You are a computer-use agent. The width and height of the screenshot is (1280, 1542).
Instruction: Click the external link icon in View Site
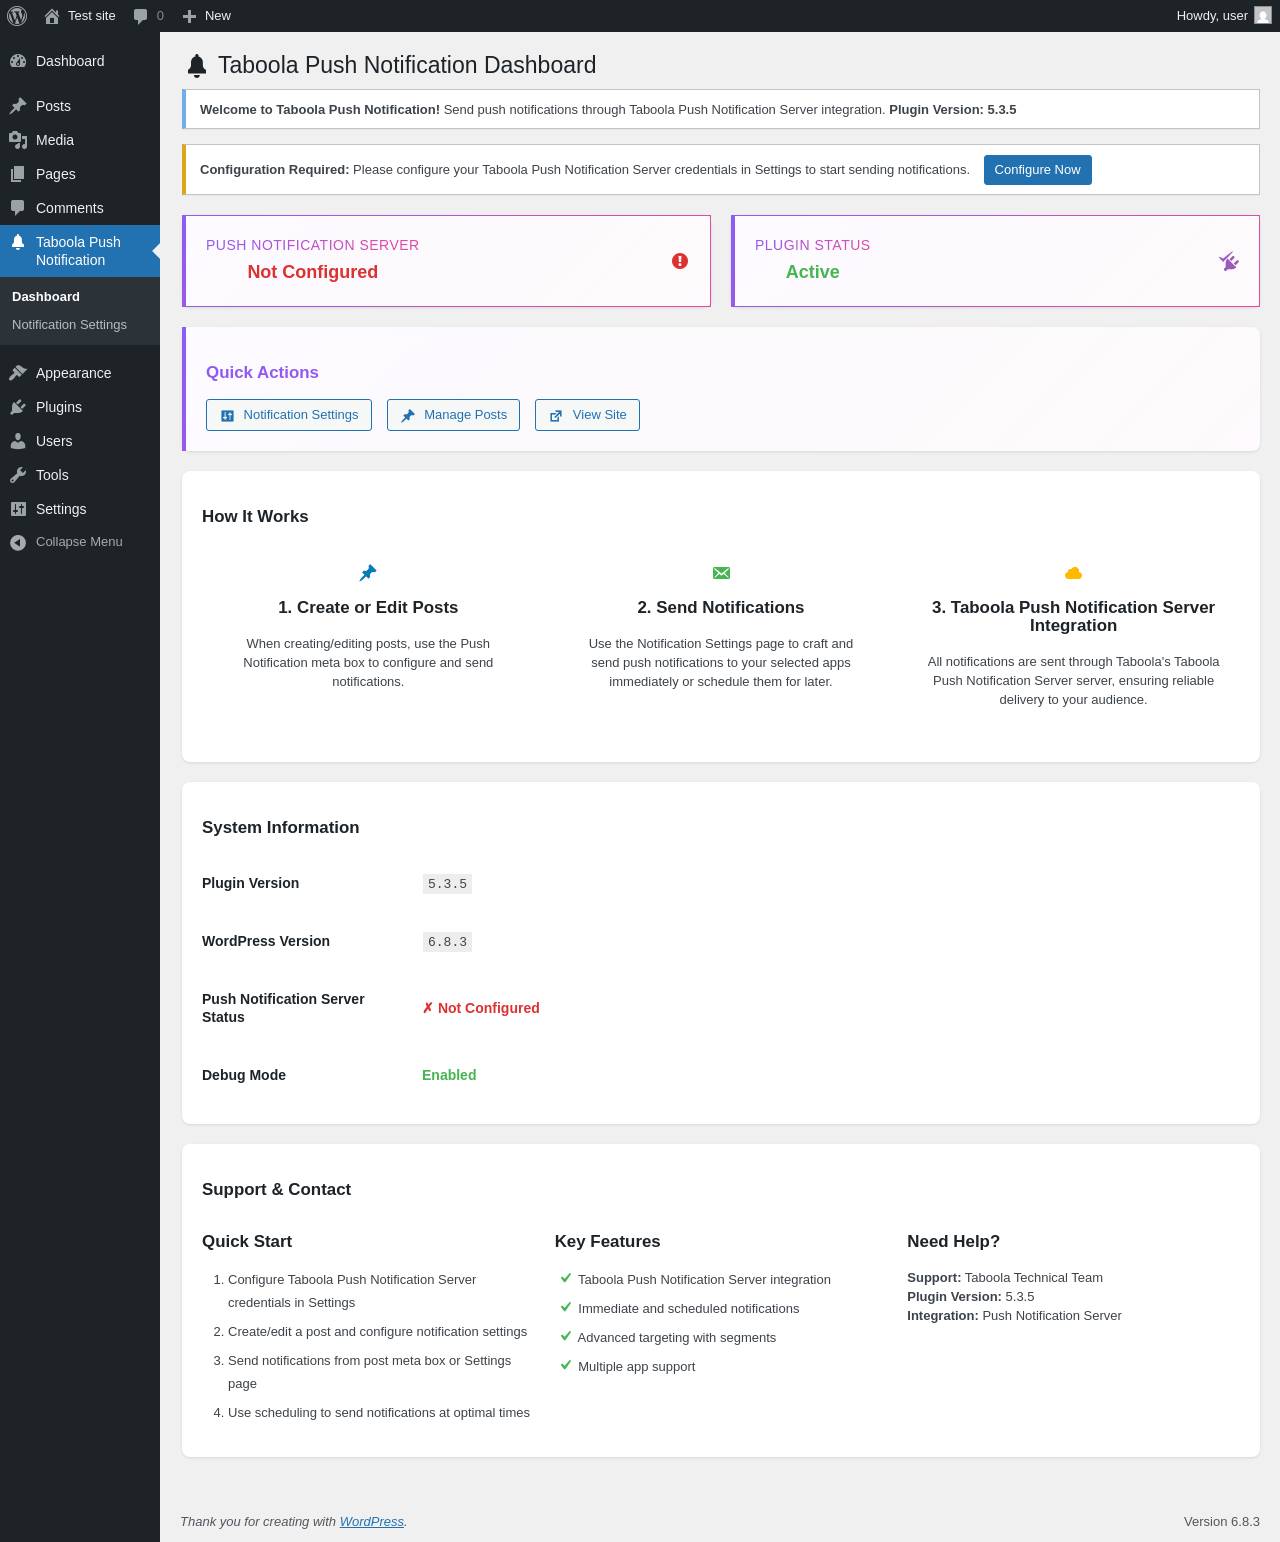click(x=556, y=416)
